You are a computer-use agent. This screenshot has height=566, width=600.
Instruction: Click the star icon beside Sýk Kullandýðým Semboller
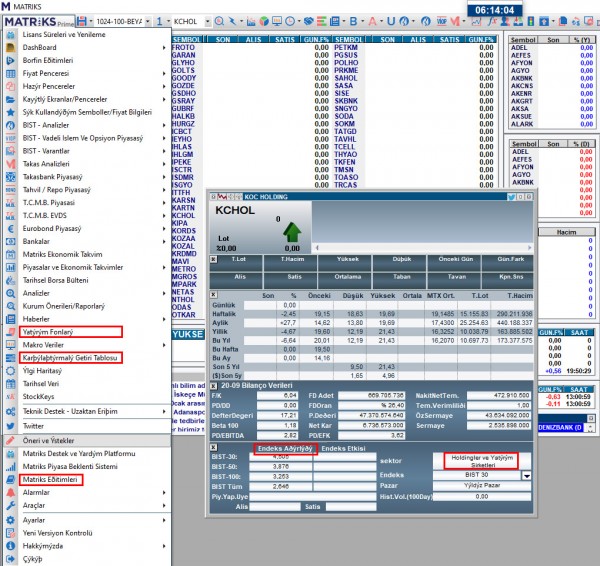[11, 112]
